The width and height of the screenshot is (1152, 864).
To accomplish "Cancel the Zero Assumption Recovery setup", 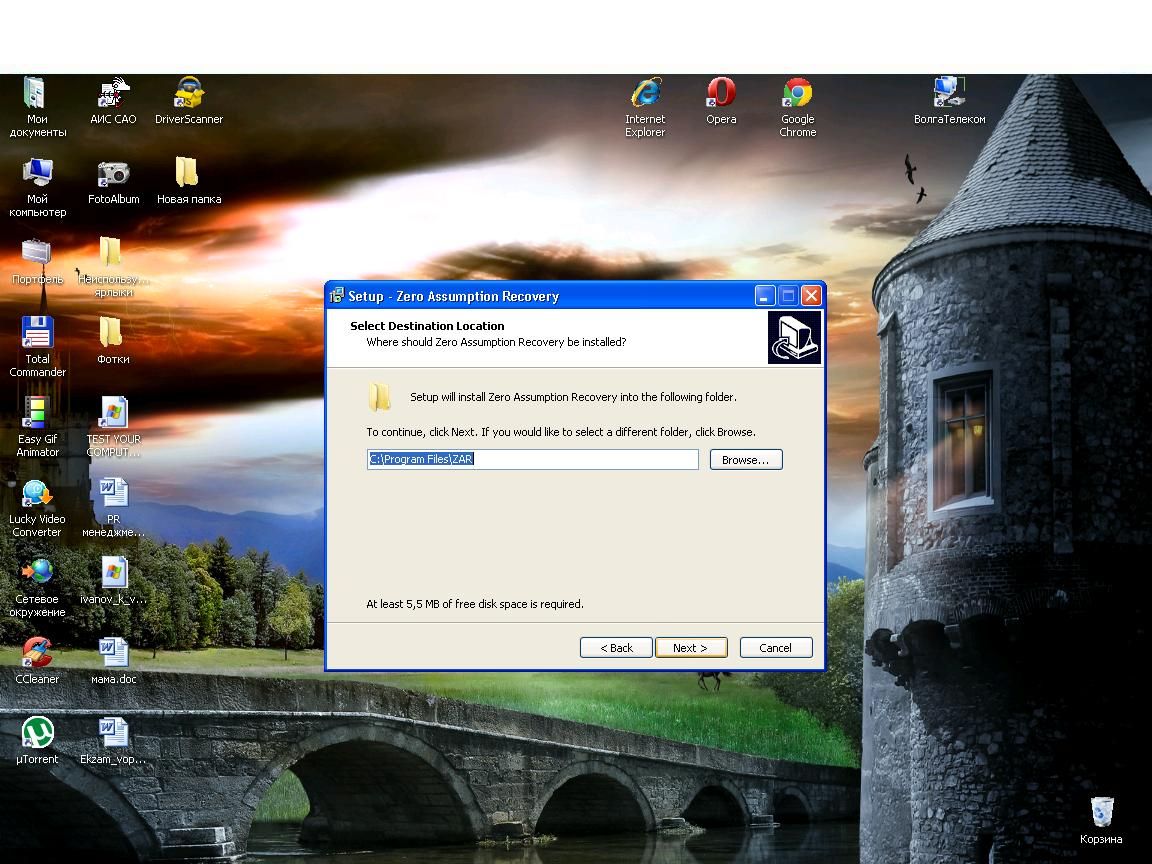I will 775,647.
